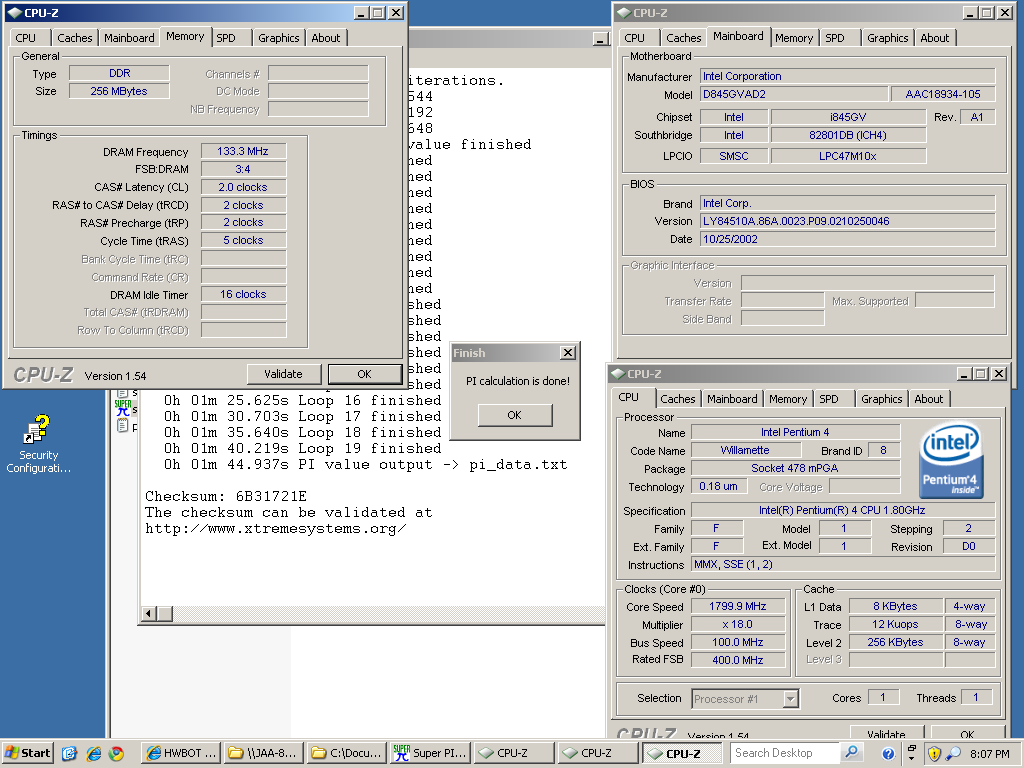
Task: Click the Search Desktop input field
Action: 784,753
